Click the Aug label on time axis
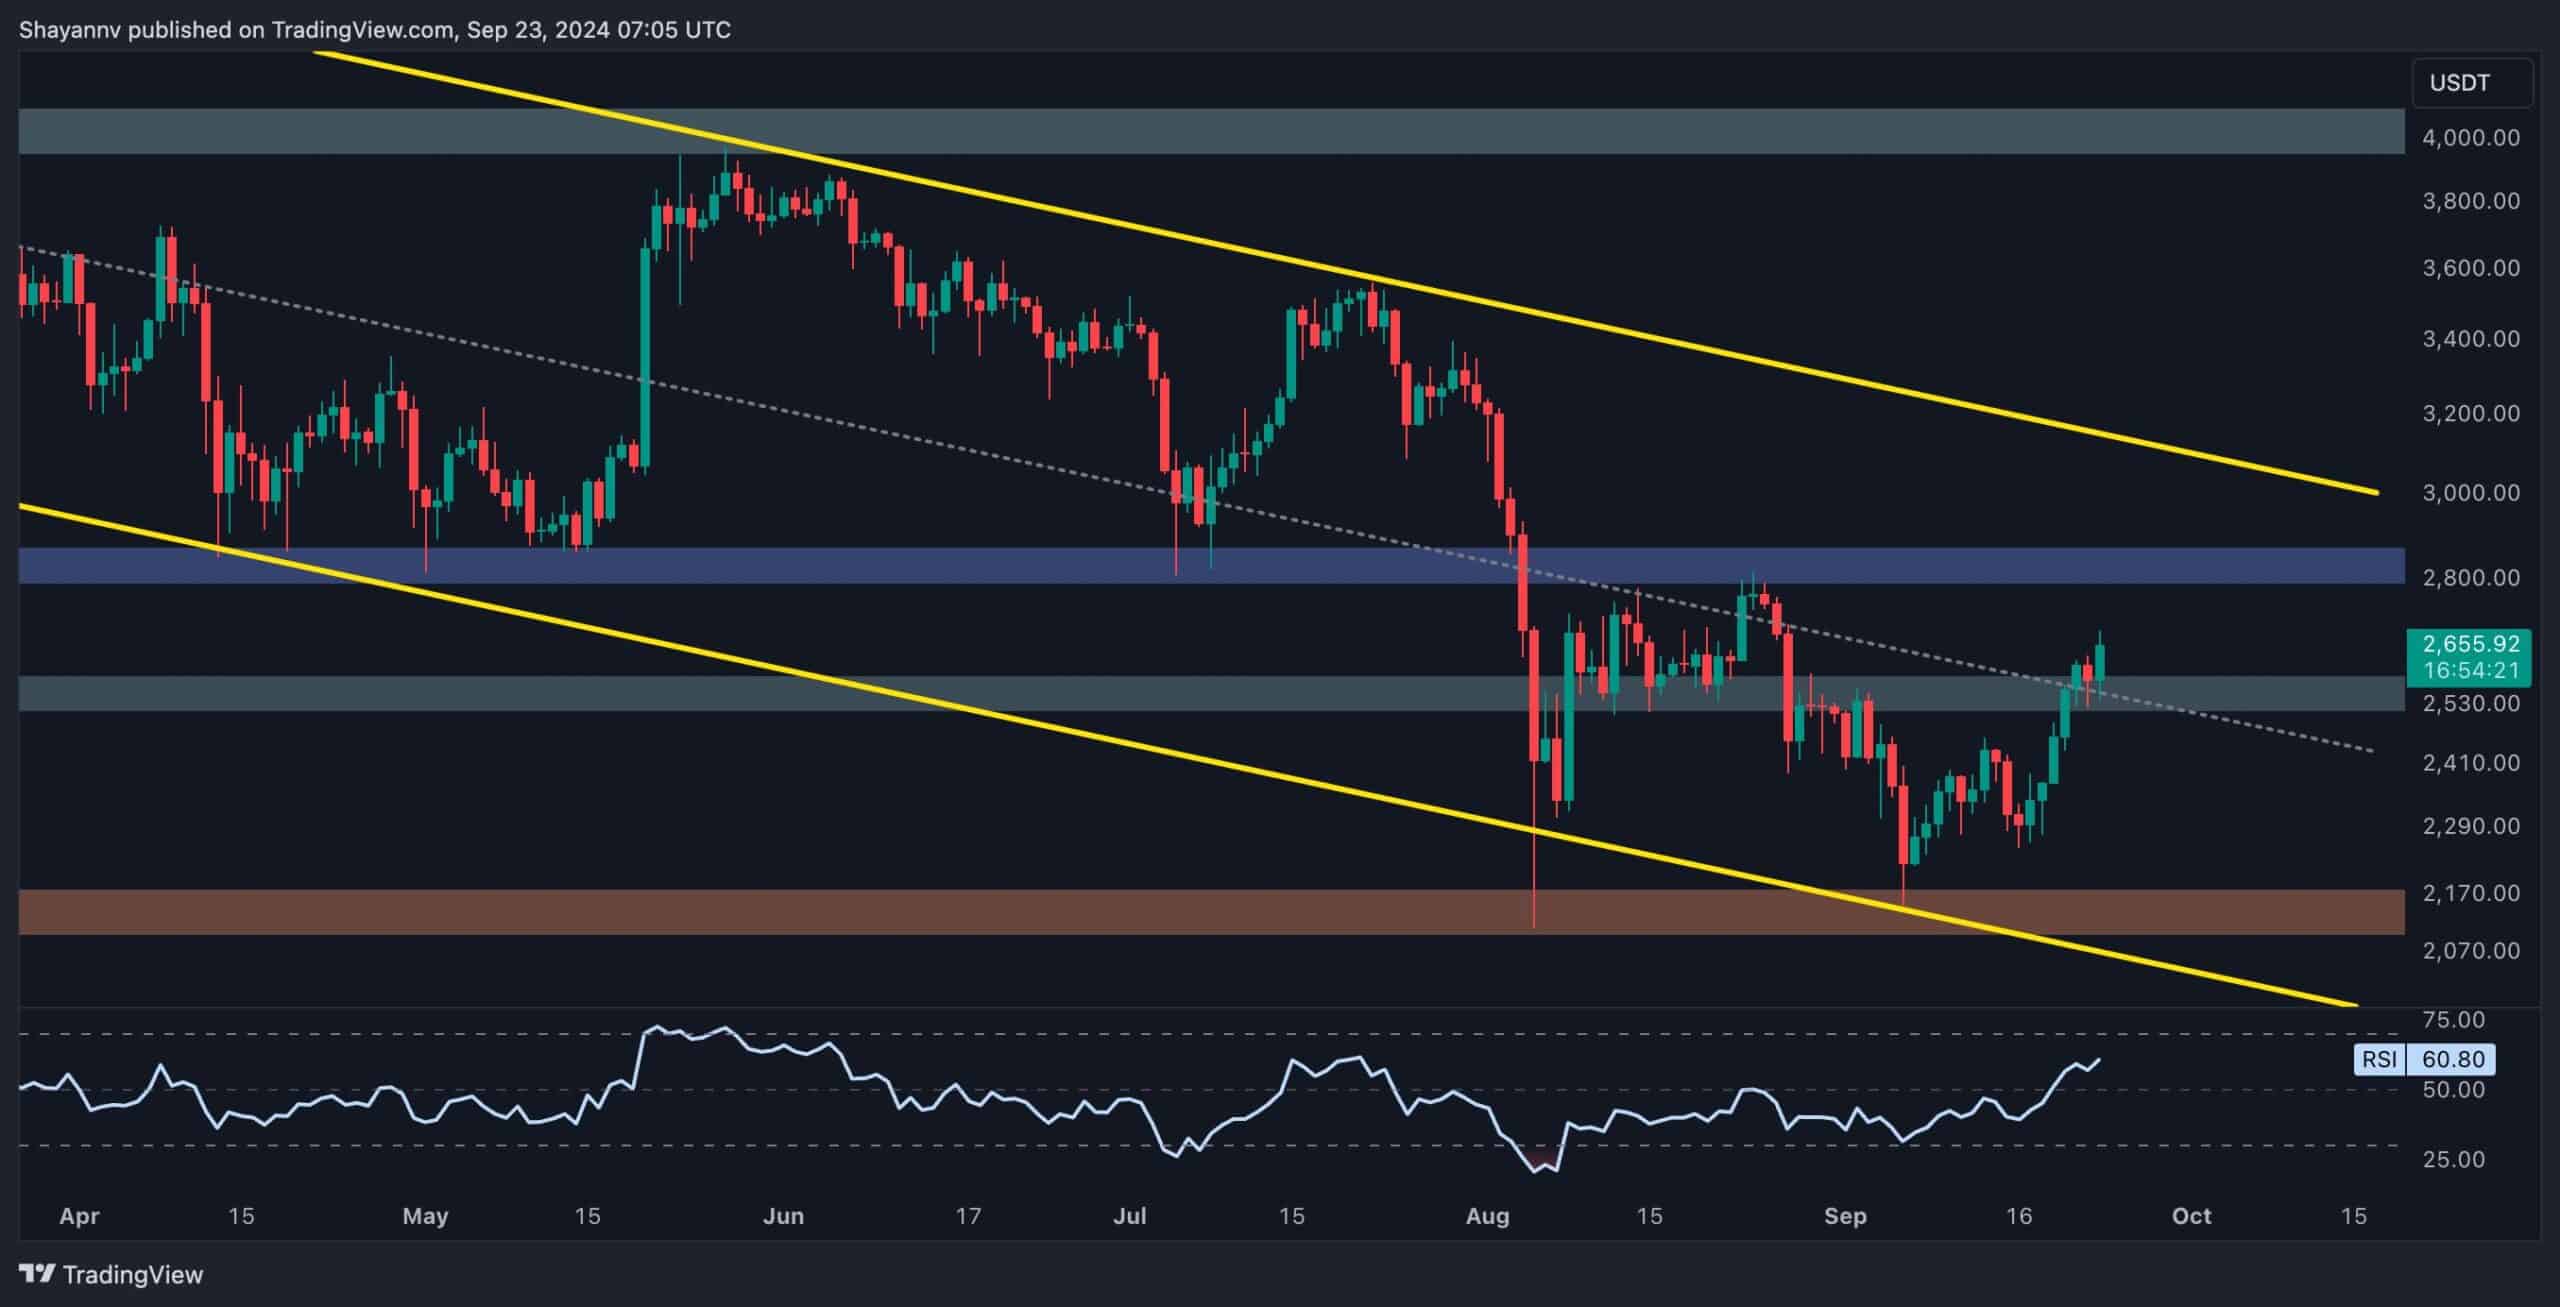The width and height of the screenshot is (2560, 1307). point(1487,1217)
